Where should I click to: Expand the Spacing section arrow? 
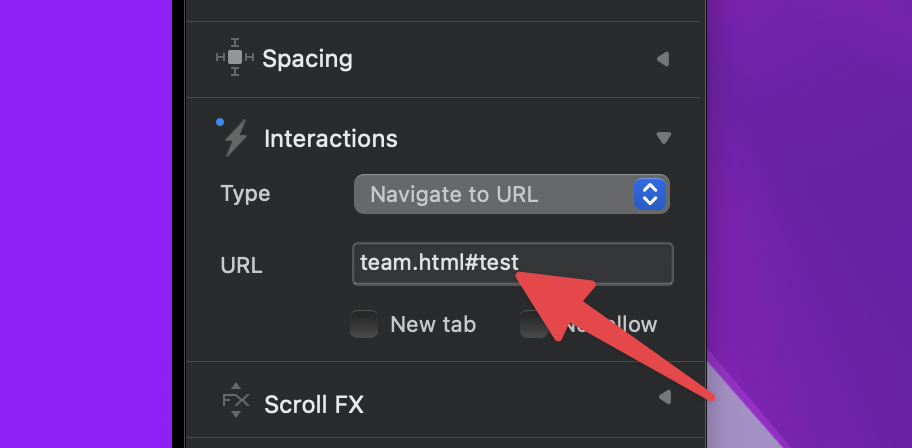[662, 59]
